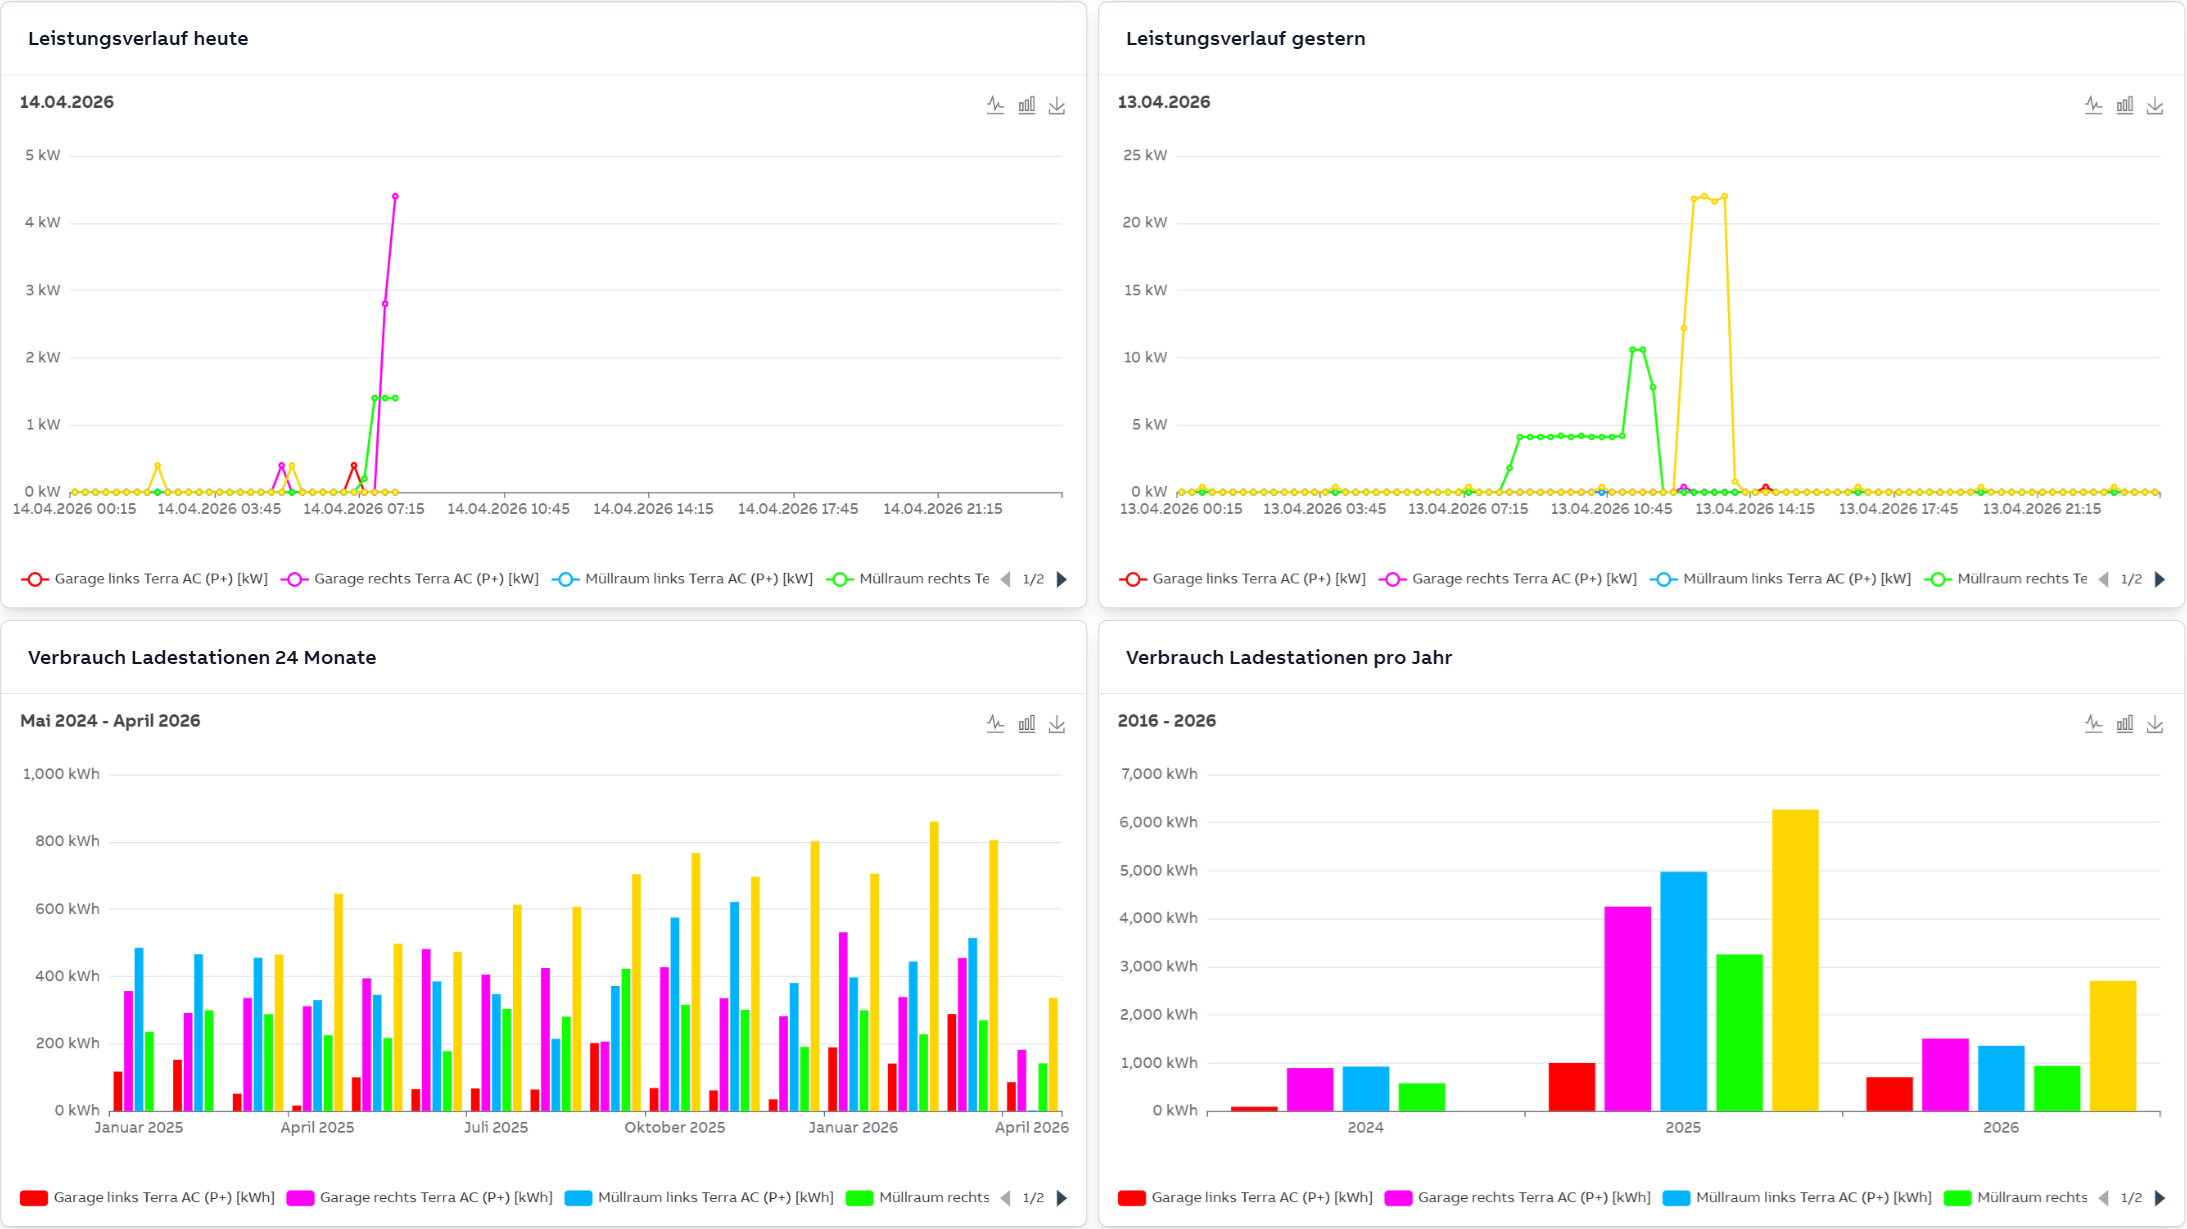Switch yesterday's chart to bar view
The width and height of the screenshot is (2187, 1229).
tap(2124, 105)
